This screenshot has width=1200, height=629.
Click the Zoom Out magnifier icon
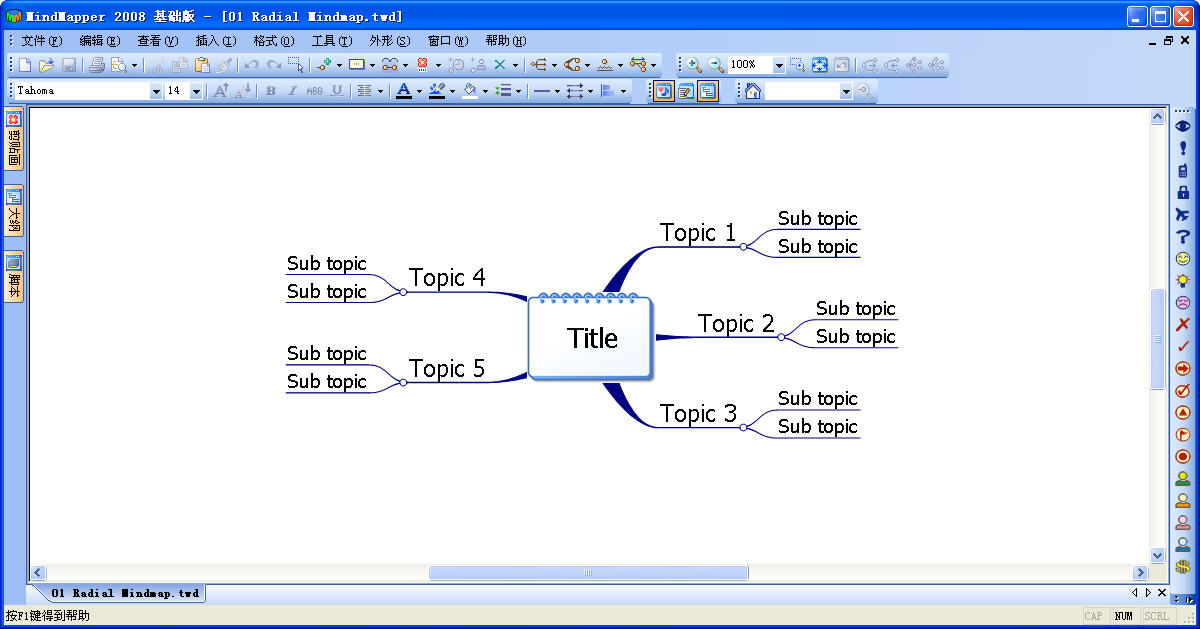pos(716,65)
